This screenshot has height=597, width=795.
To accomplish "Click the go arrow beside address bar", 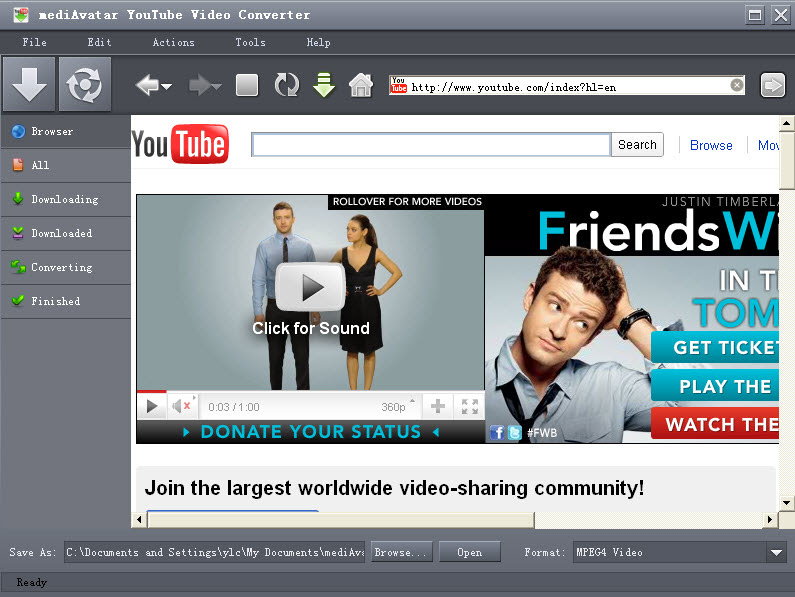I will coord(772,86).
